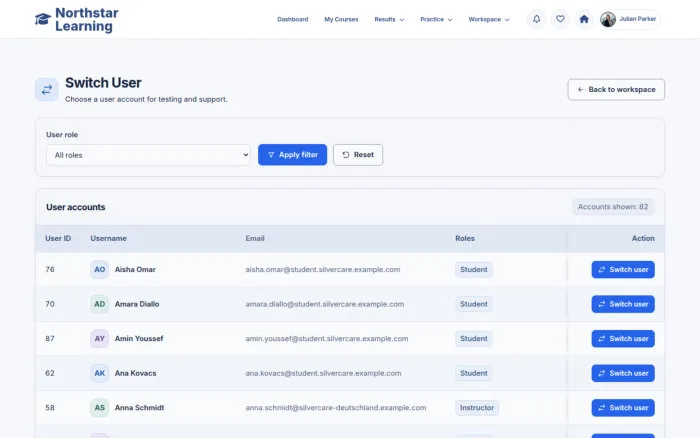This screenshot has width=700, height=438.
Task: Click the Northstar Learning graduation cap logo
Action: tap(43, 19)
